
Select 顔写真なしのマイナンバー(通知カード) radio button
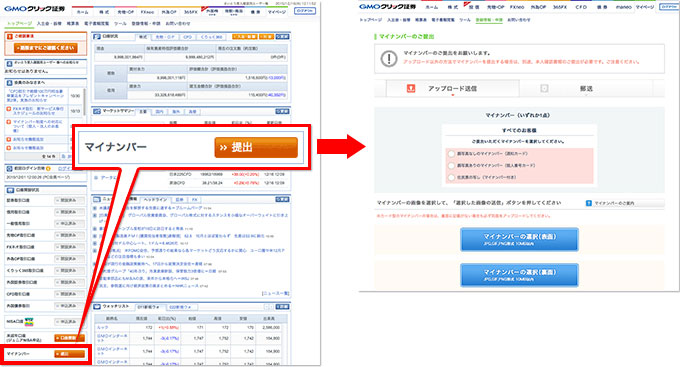[451, 154]
